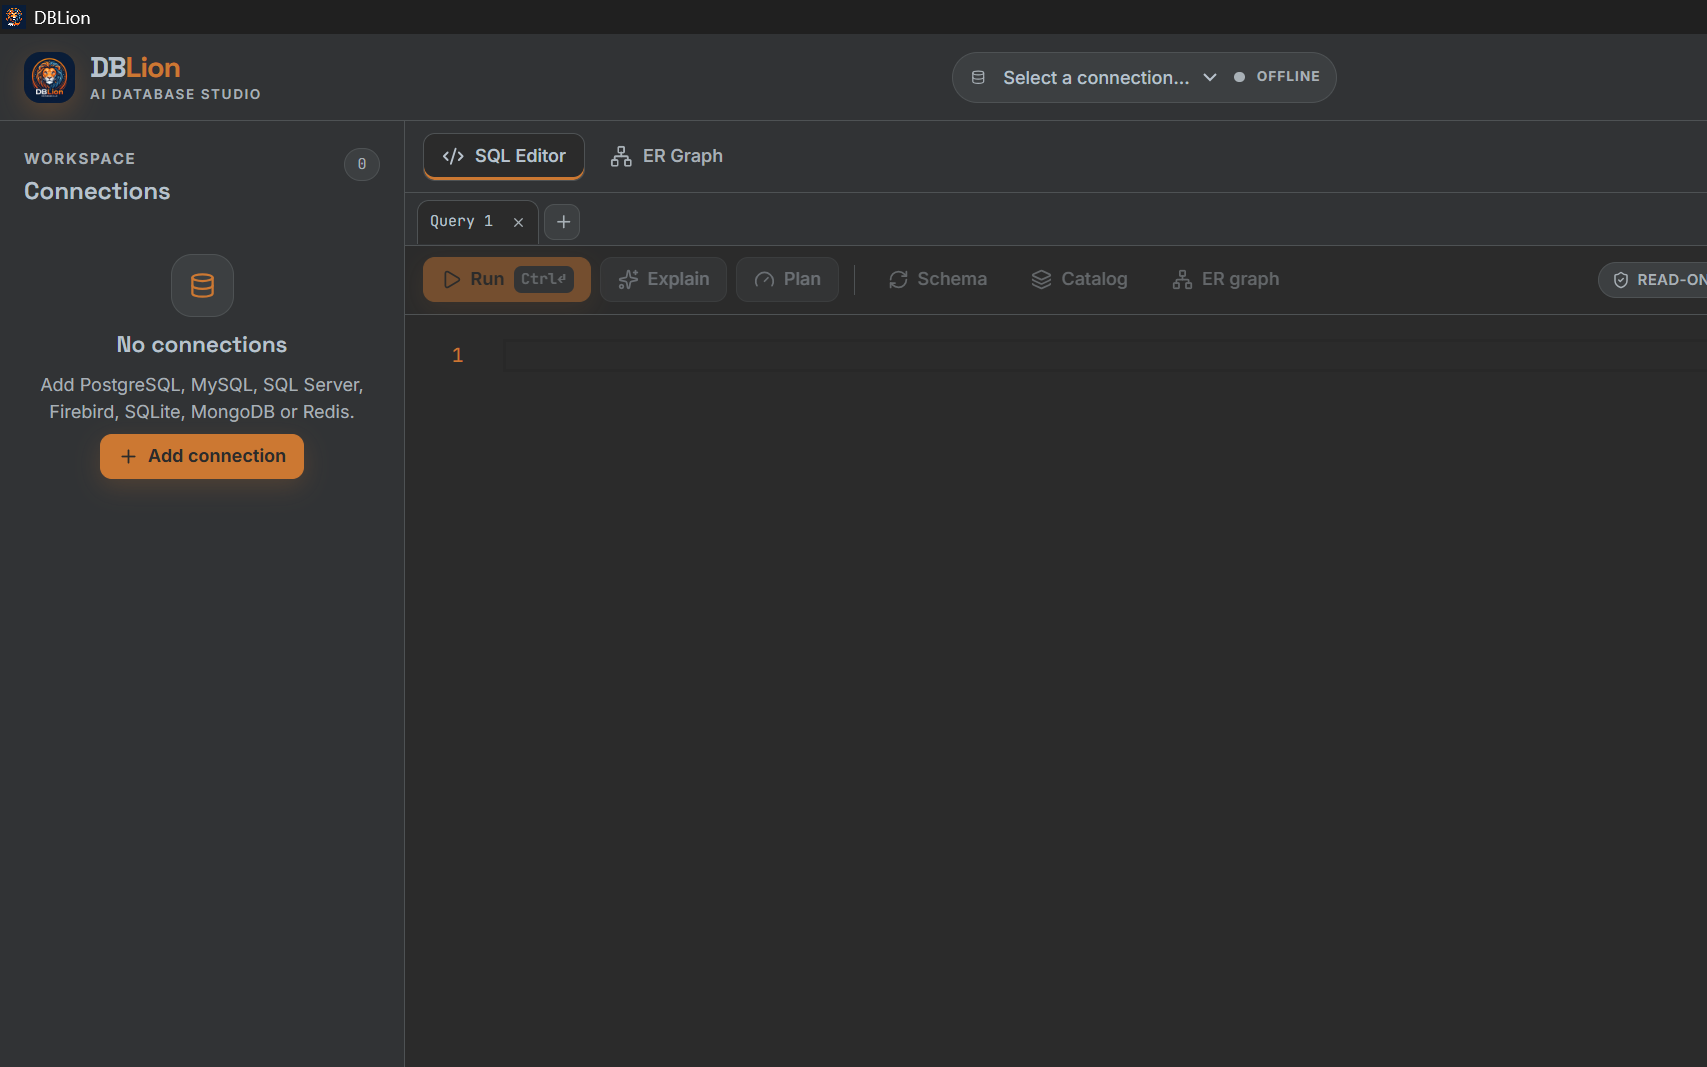The image size is (1707, 1067).
Task: Click the connections count badge
Action: [362, 164]
